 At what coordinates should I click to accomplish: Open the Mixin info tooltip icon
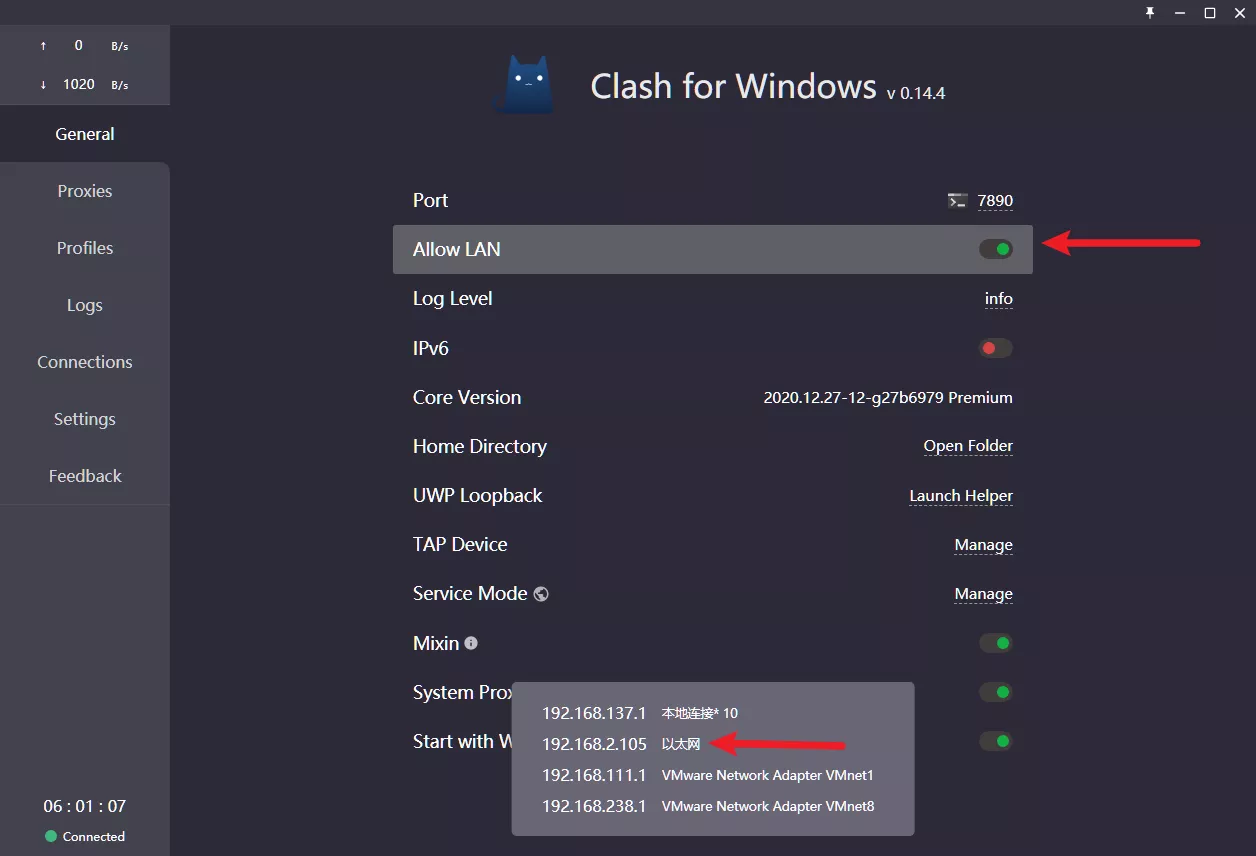tap(470, 643)
